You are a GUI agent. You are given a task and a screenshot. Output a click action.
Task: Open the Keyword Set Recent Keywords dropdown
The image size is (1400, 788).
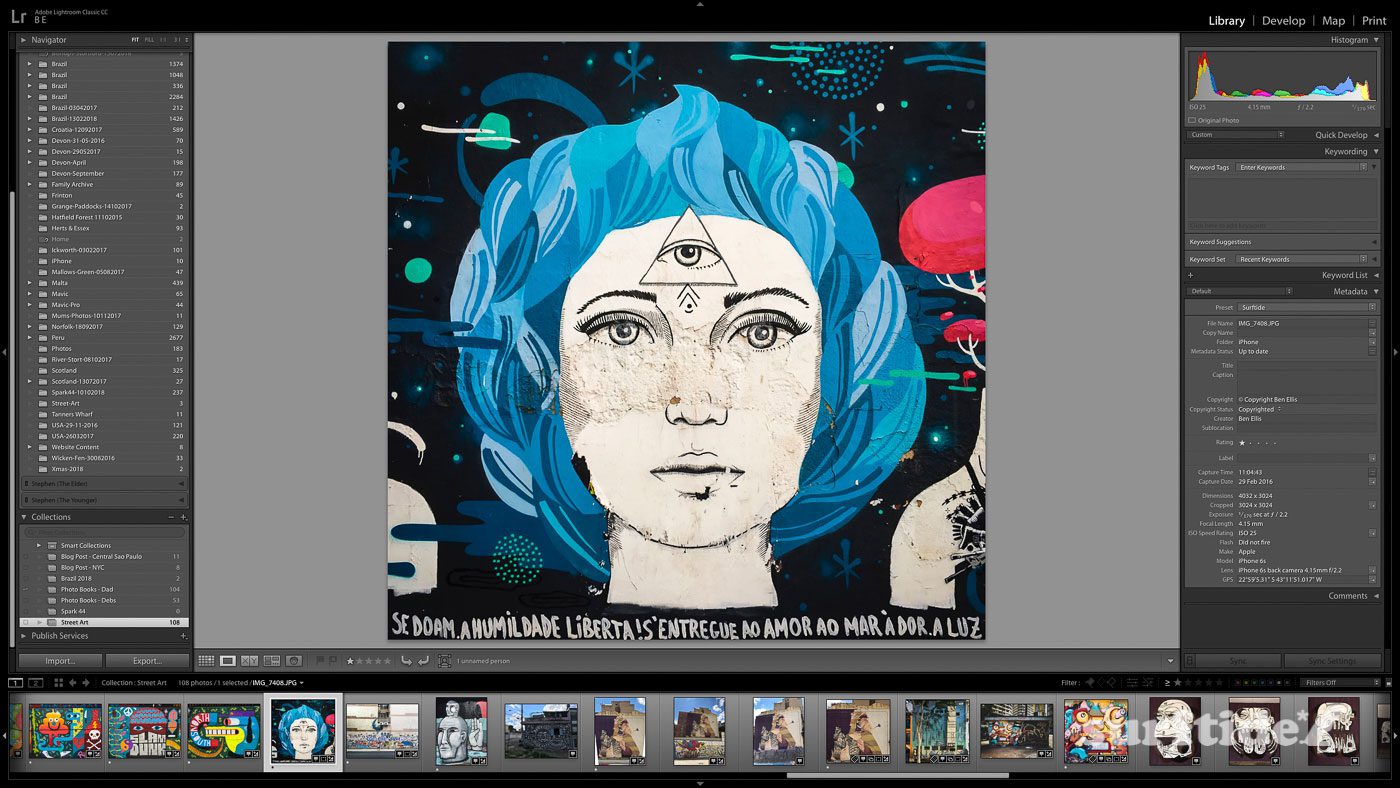(1299, 259)
